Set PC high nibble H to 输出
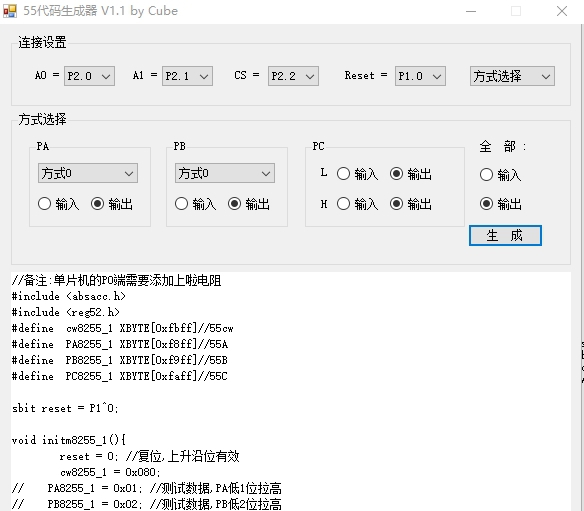The height and width of the screenshot is (511, 584). point(410,204)
